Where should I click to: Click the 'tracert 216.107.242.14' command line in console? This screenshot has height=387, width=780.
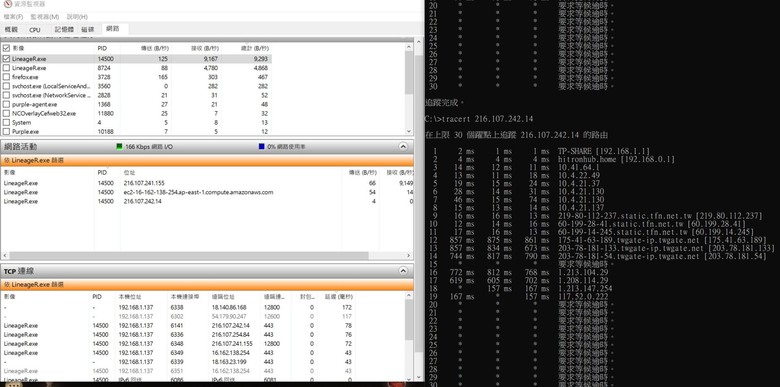click(487, 119)
